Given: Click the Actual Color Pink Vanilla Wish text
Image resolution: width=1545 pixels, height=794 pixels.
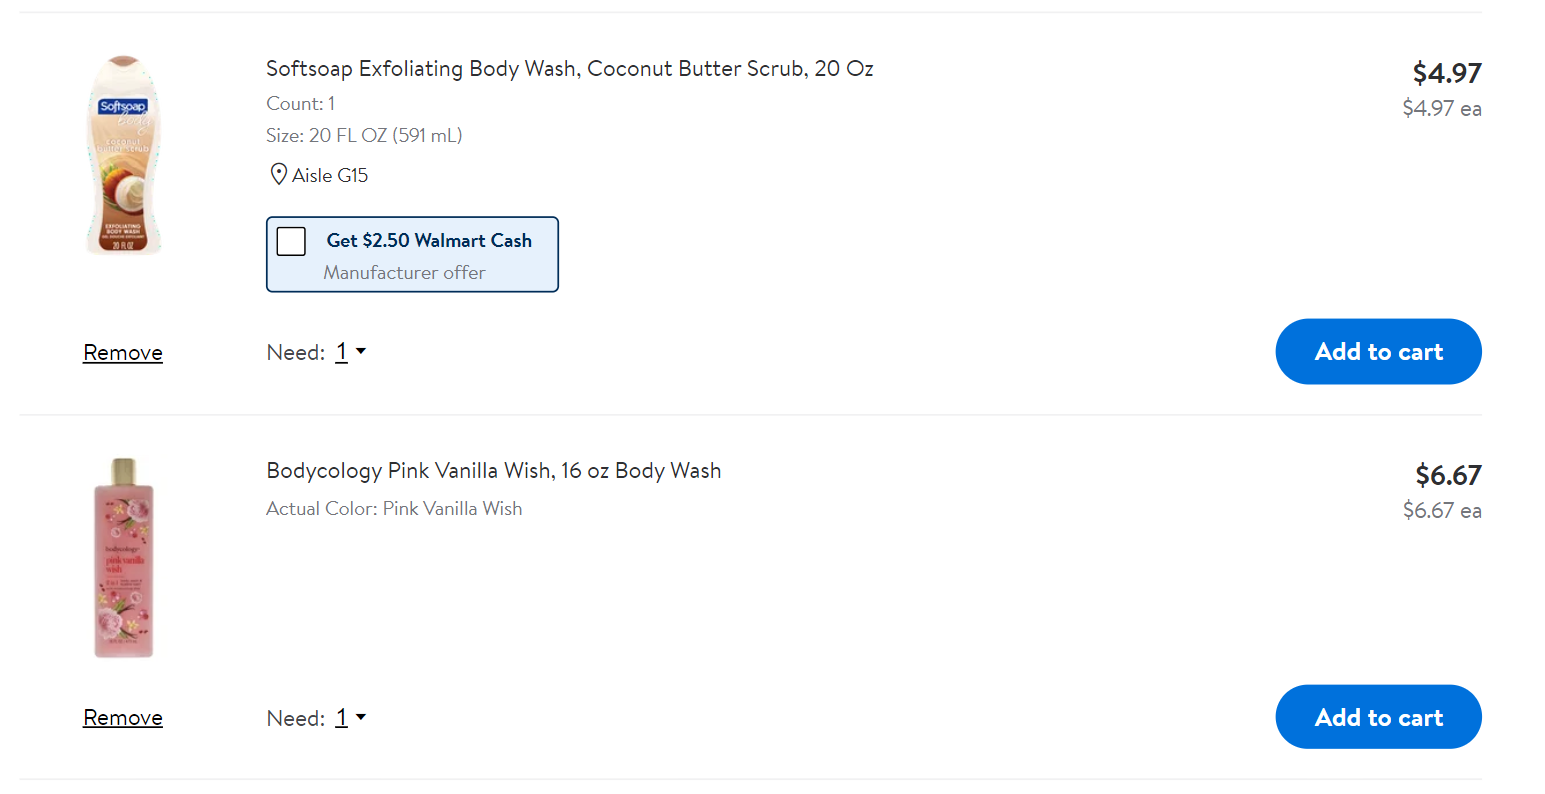Looking at the screenshot, I should [394, 509].
